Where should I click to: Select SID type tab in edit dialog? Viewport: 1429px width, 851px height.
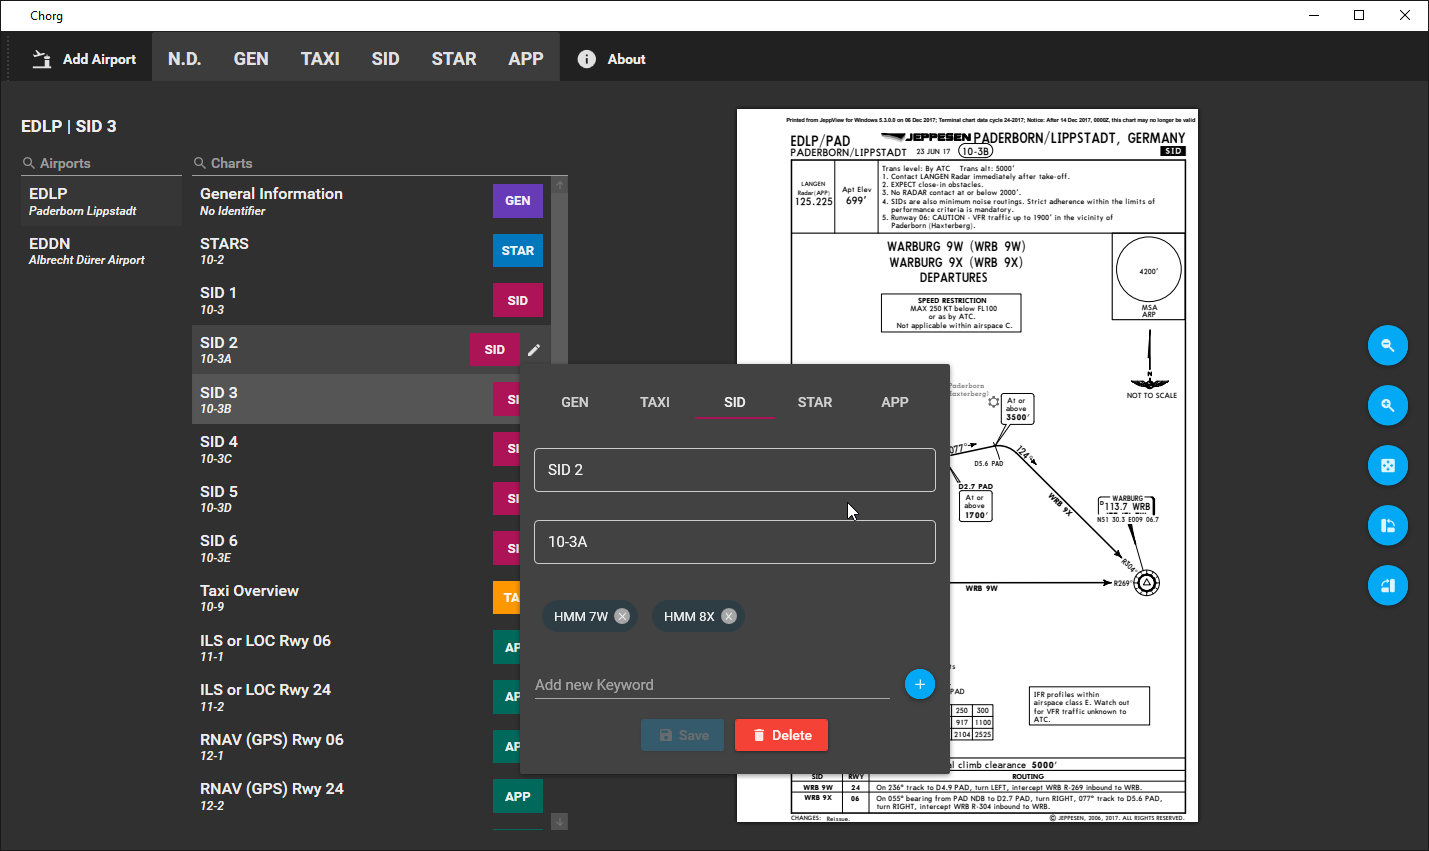(735, 402)
